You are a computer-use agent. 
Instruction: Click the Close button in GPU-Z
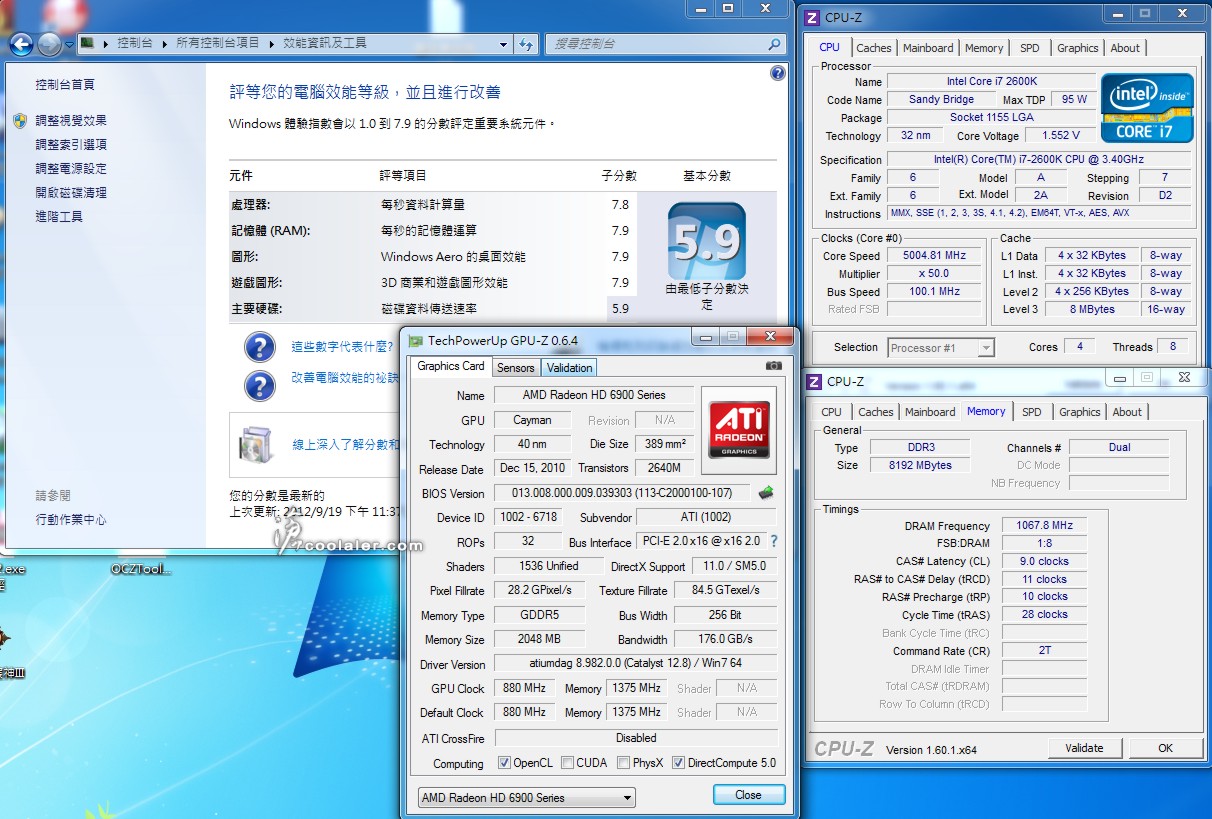pyautogui.click(x=748, y=795)
